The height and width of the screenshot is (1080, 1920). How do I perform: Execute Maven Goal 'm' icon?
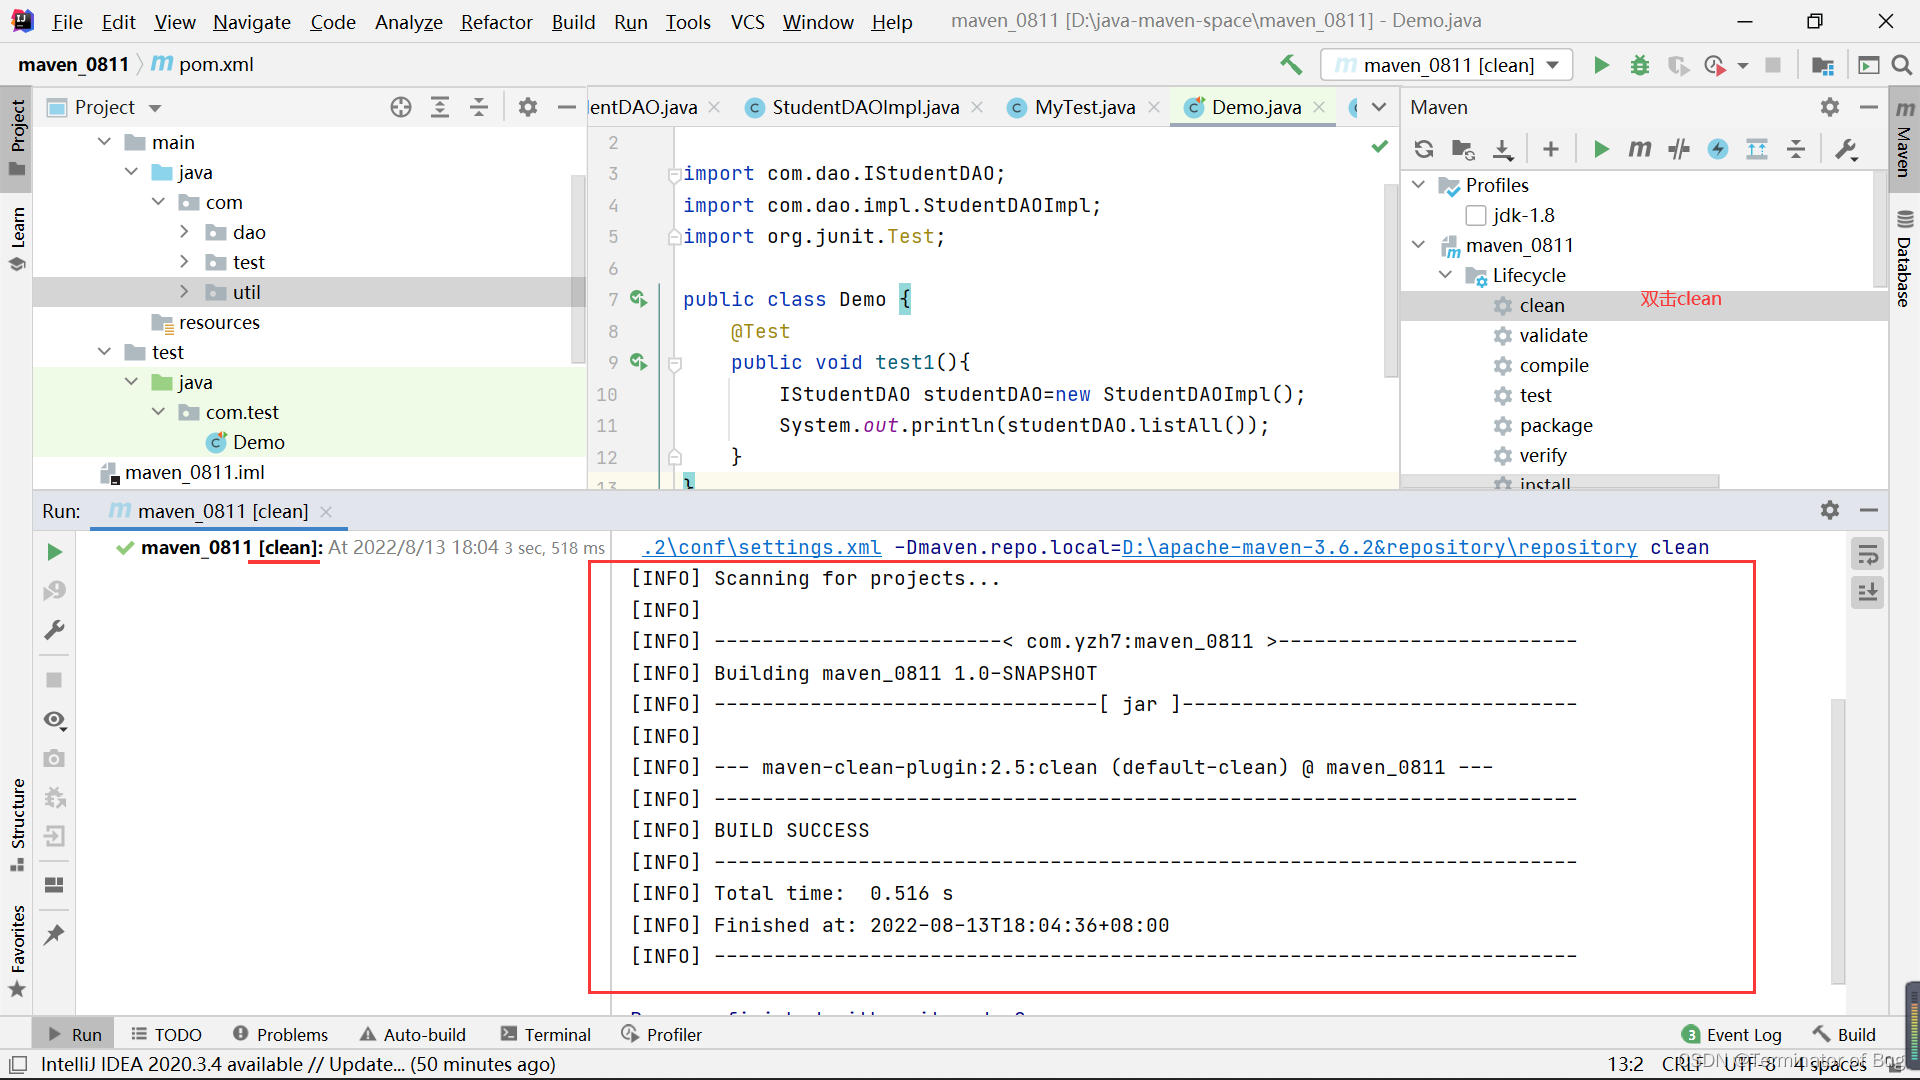(1640, 149)
